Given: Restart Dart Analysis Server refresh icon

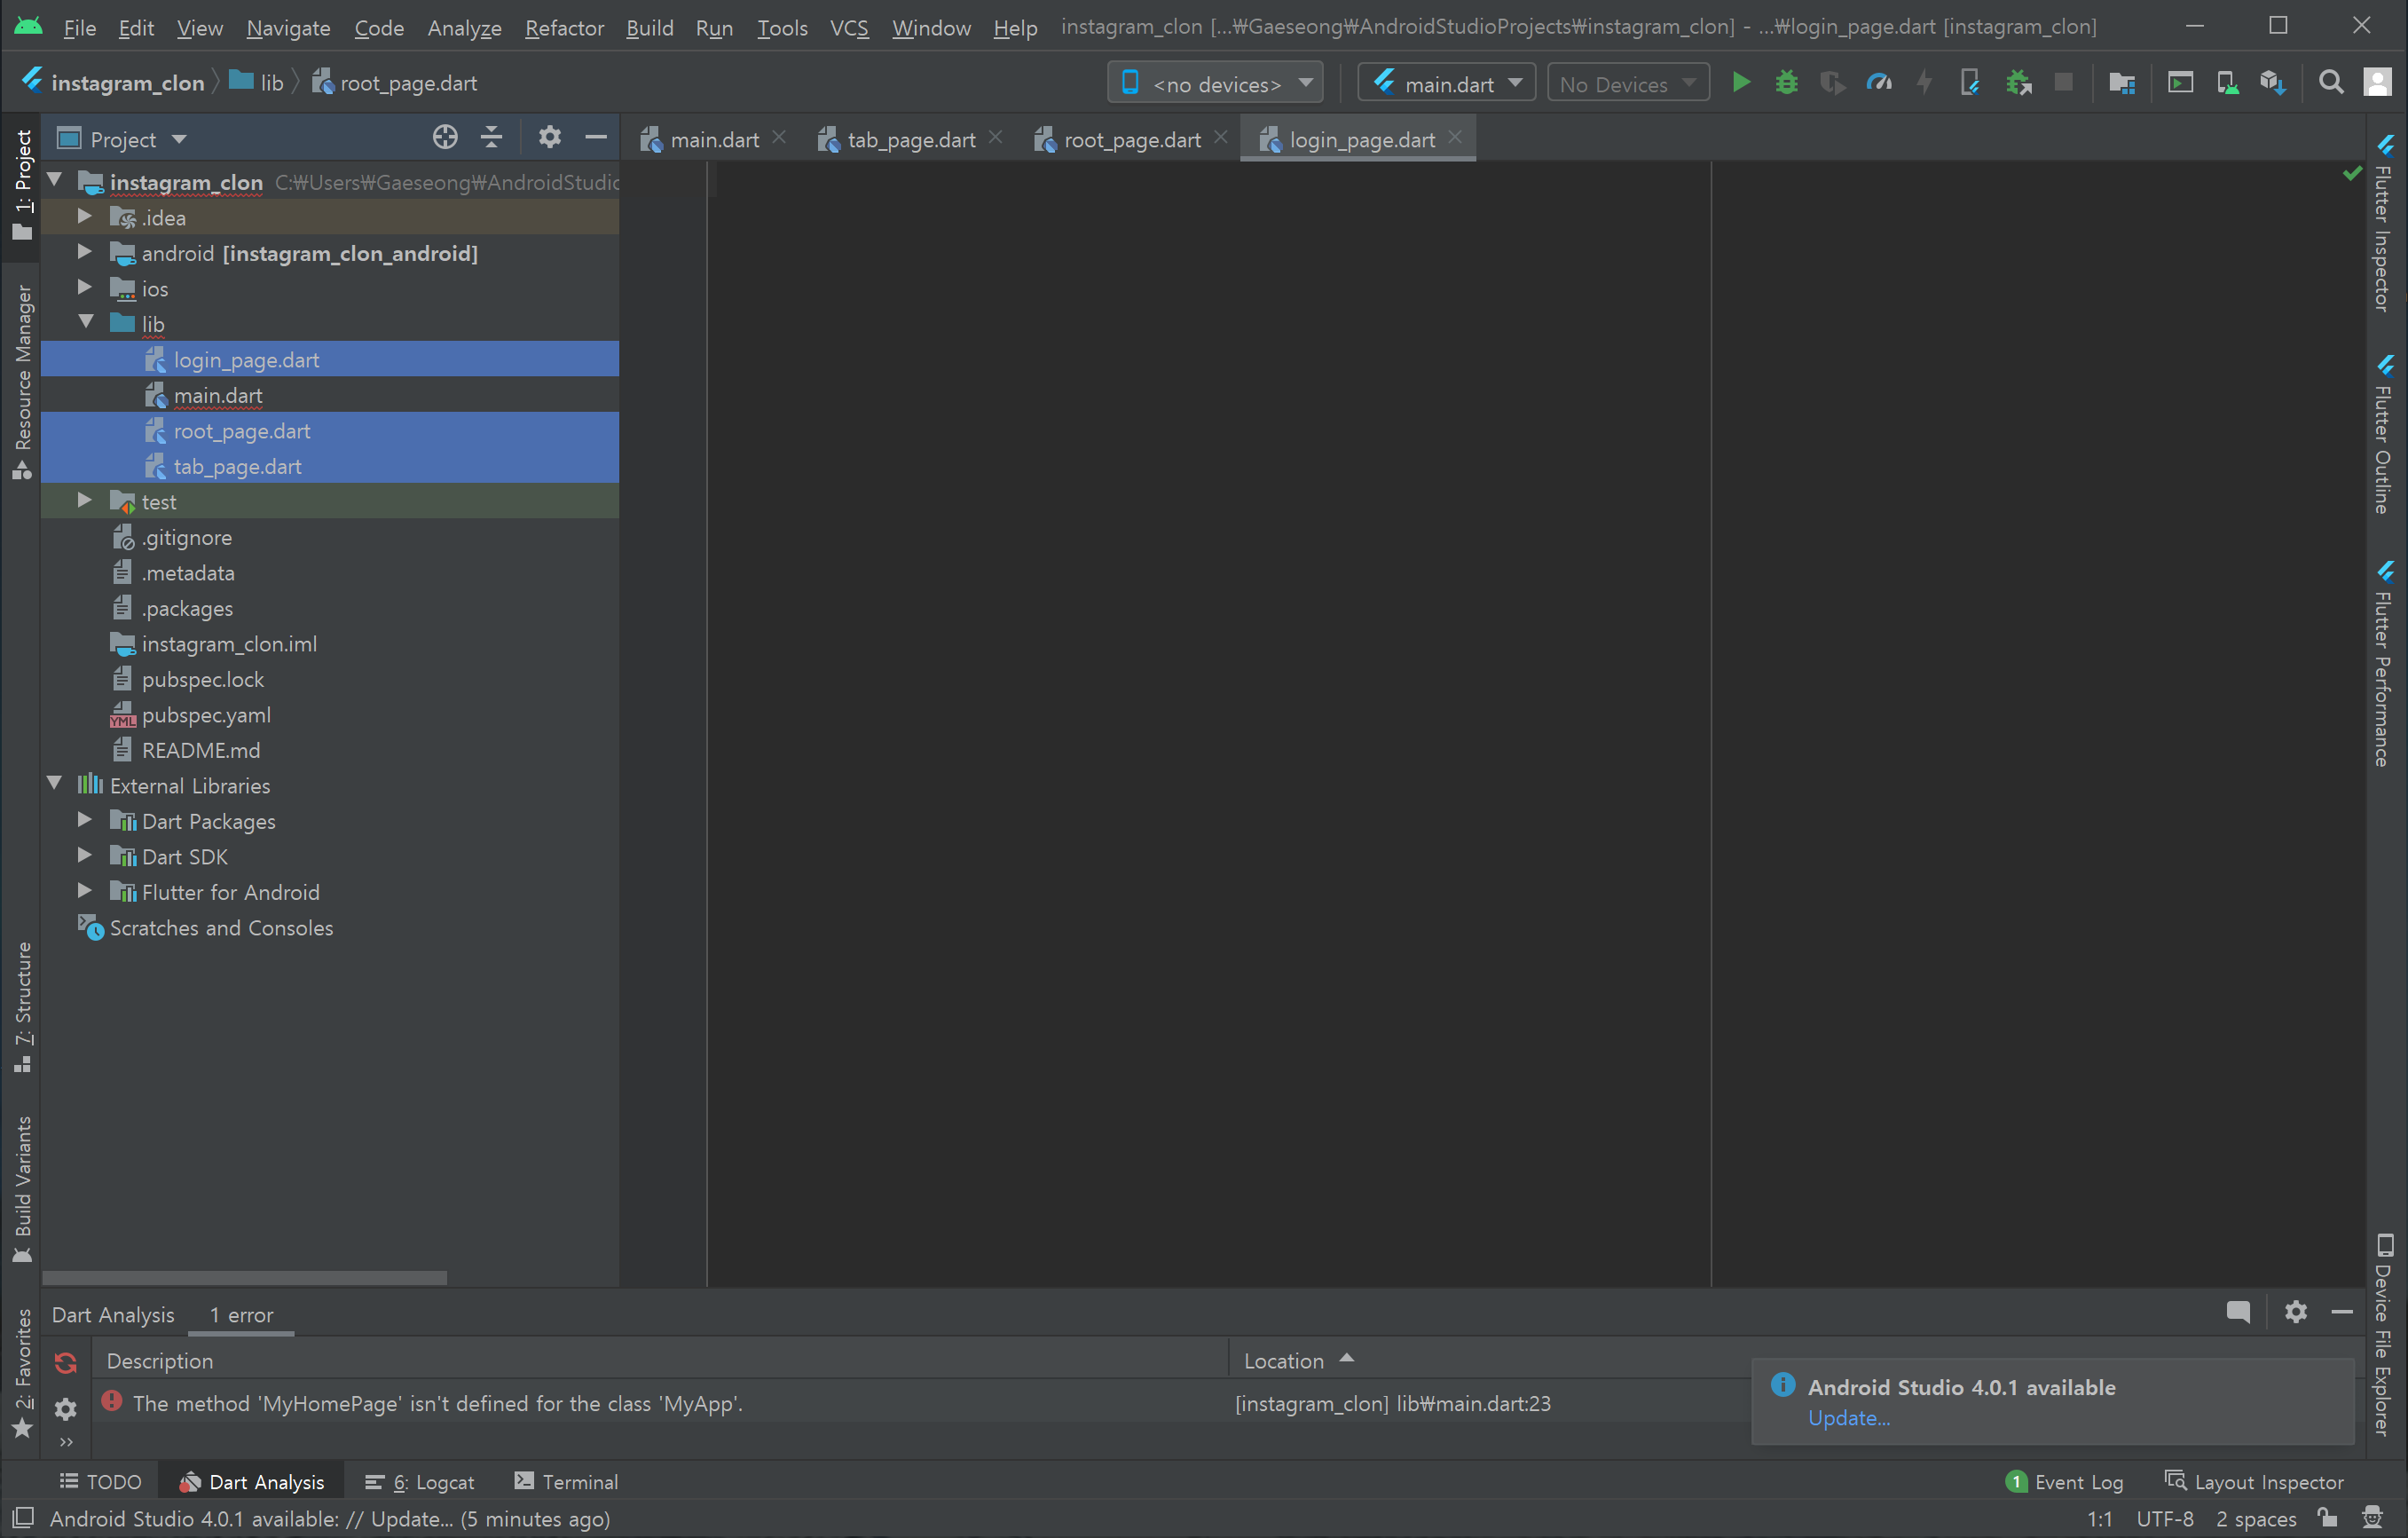Looking at the screenshot, I should click(66, 1362).
